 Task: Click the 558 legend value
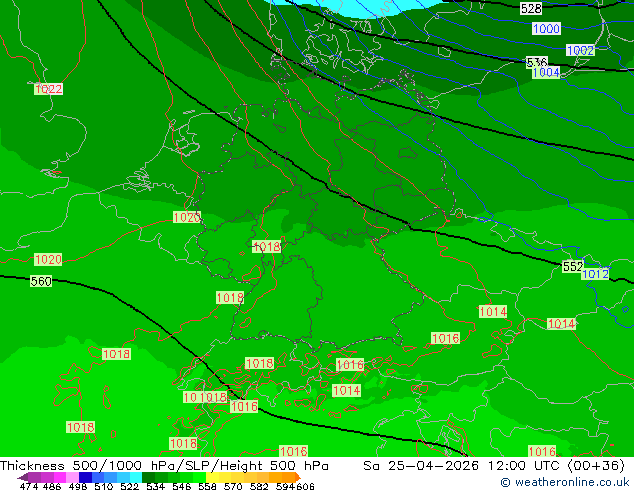(207, 486)
